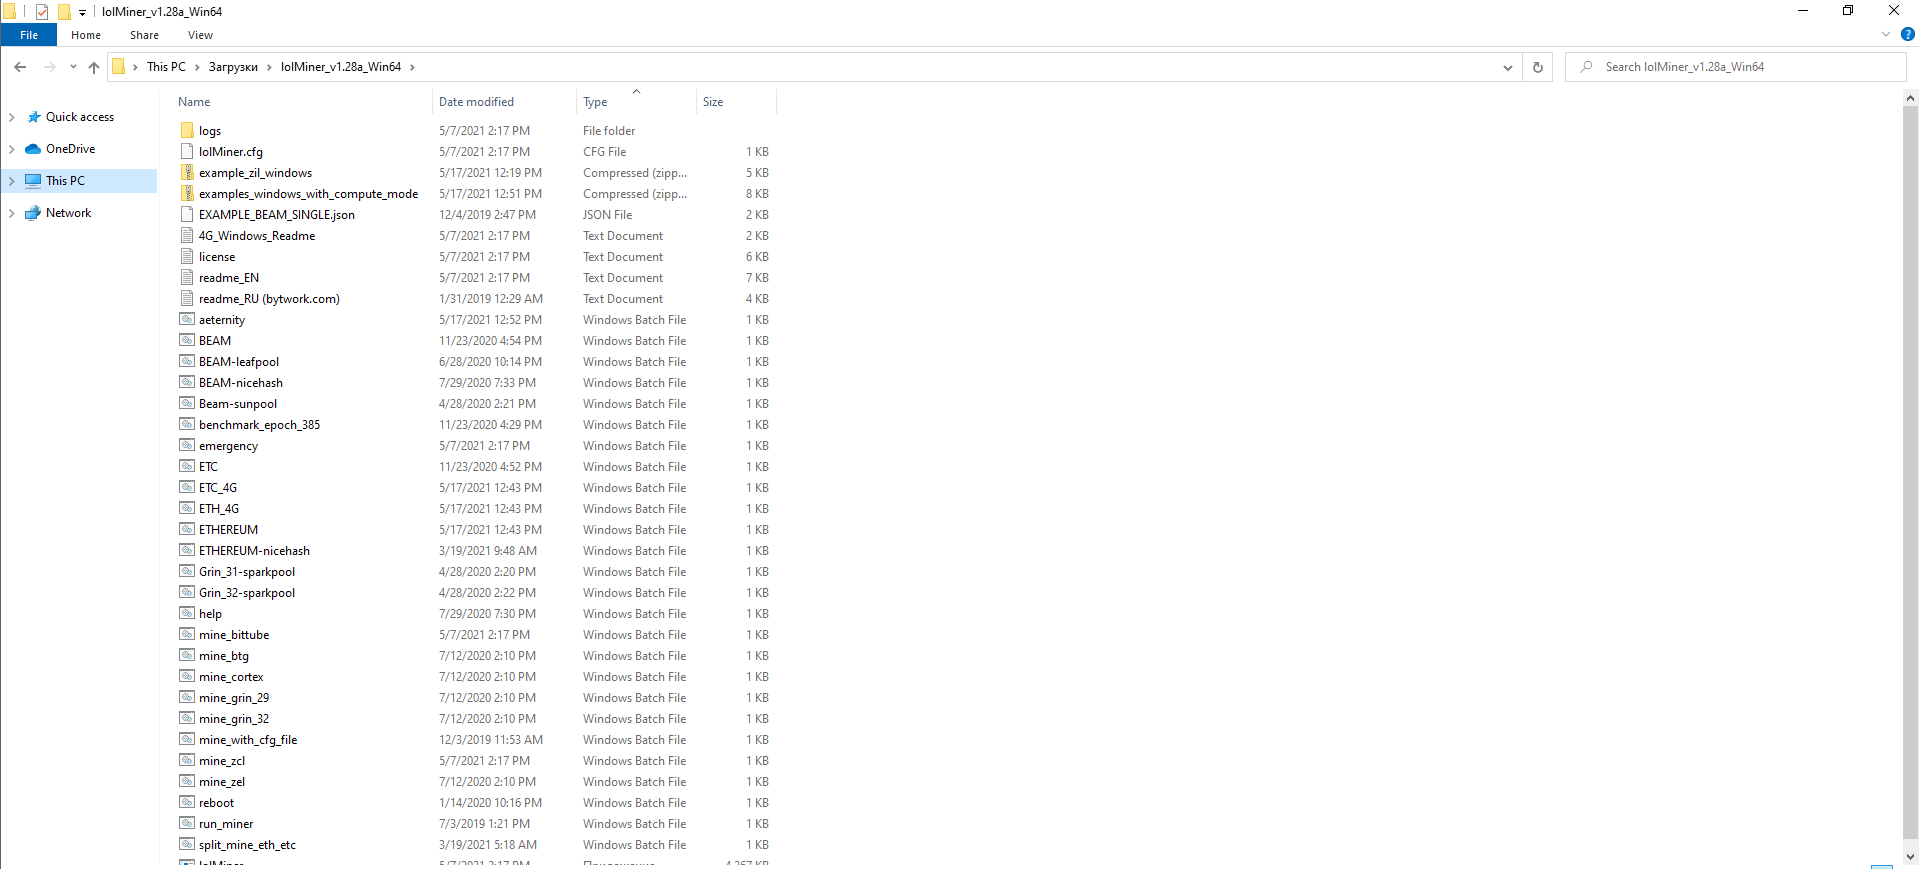Select the example_zil_windows zip icon

click(x=187, y=172)
